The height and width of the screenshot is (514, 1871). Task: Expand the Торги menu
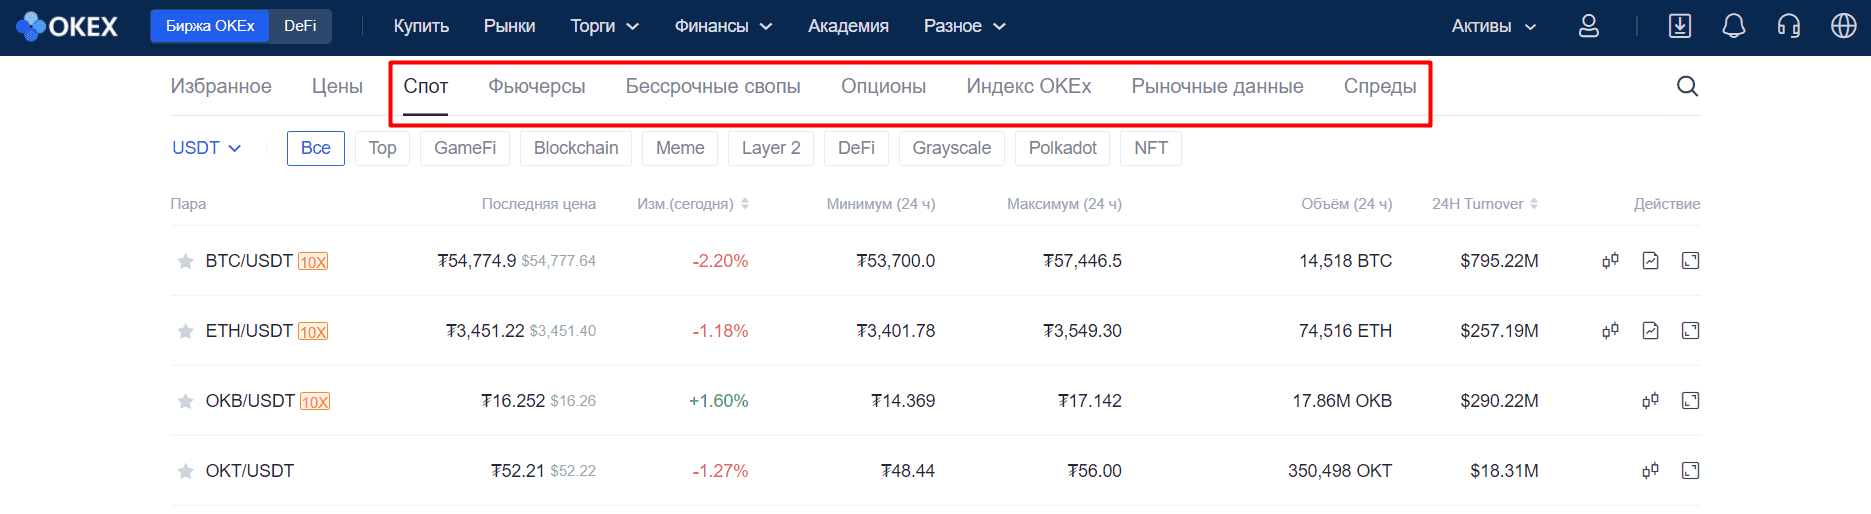coord(604,26)
